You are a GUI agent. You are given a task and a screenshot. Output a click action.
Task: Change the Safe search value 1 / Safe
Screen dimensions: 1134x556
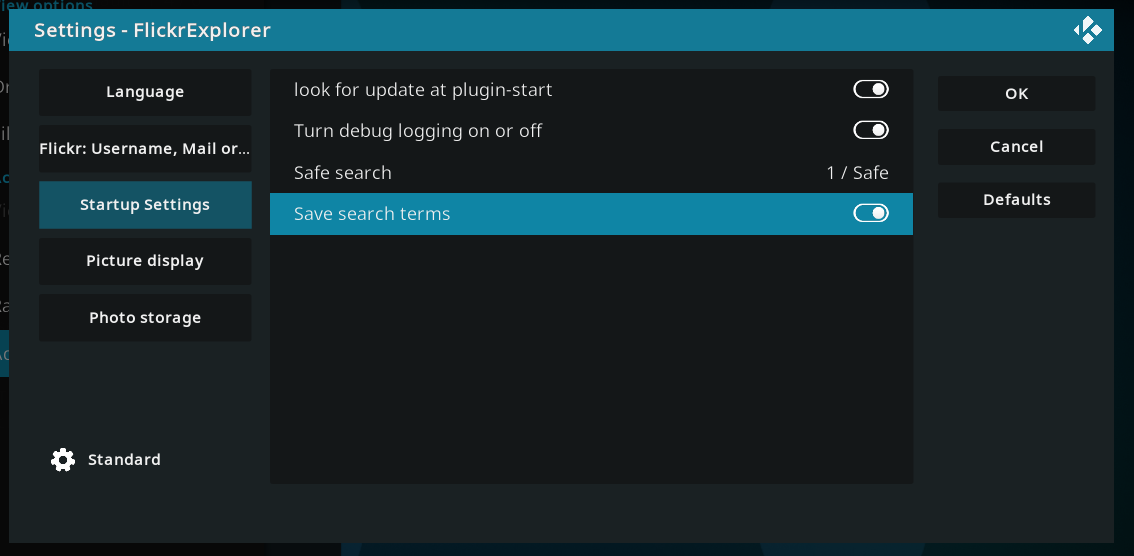click(857, 173)
